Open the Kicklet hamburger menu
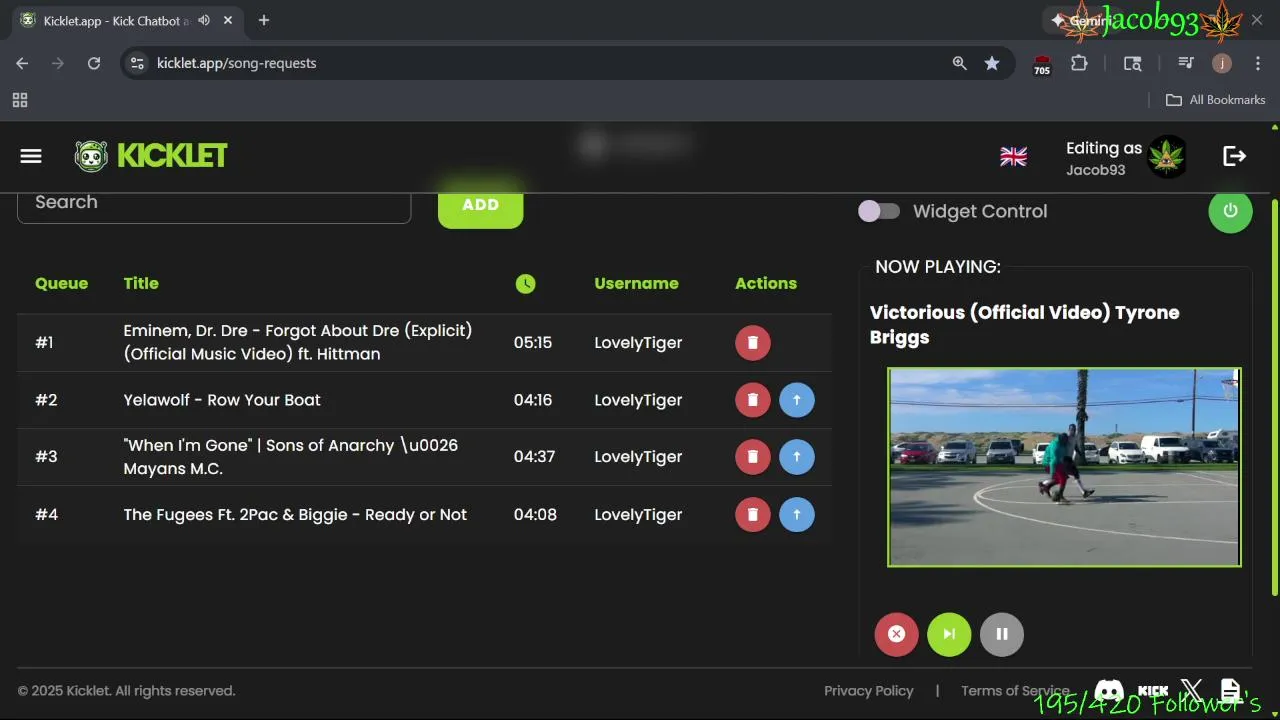 31,156
